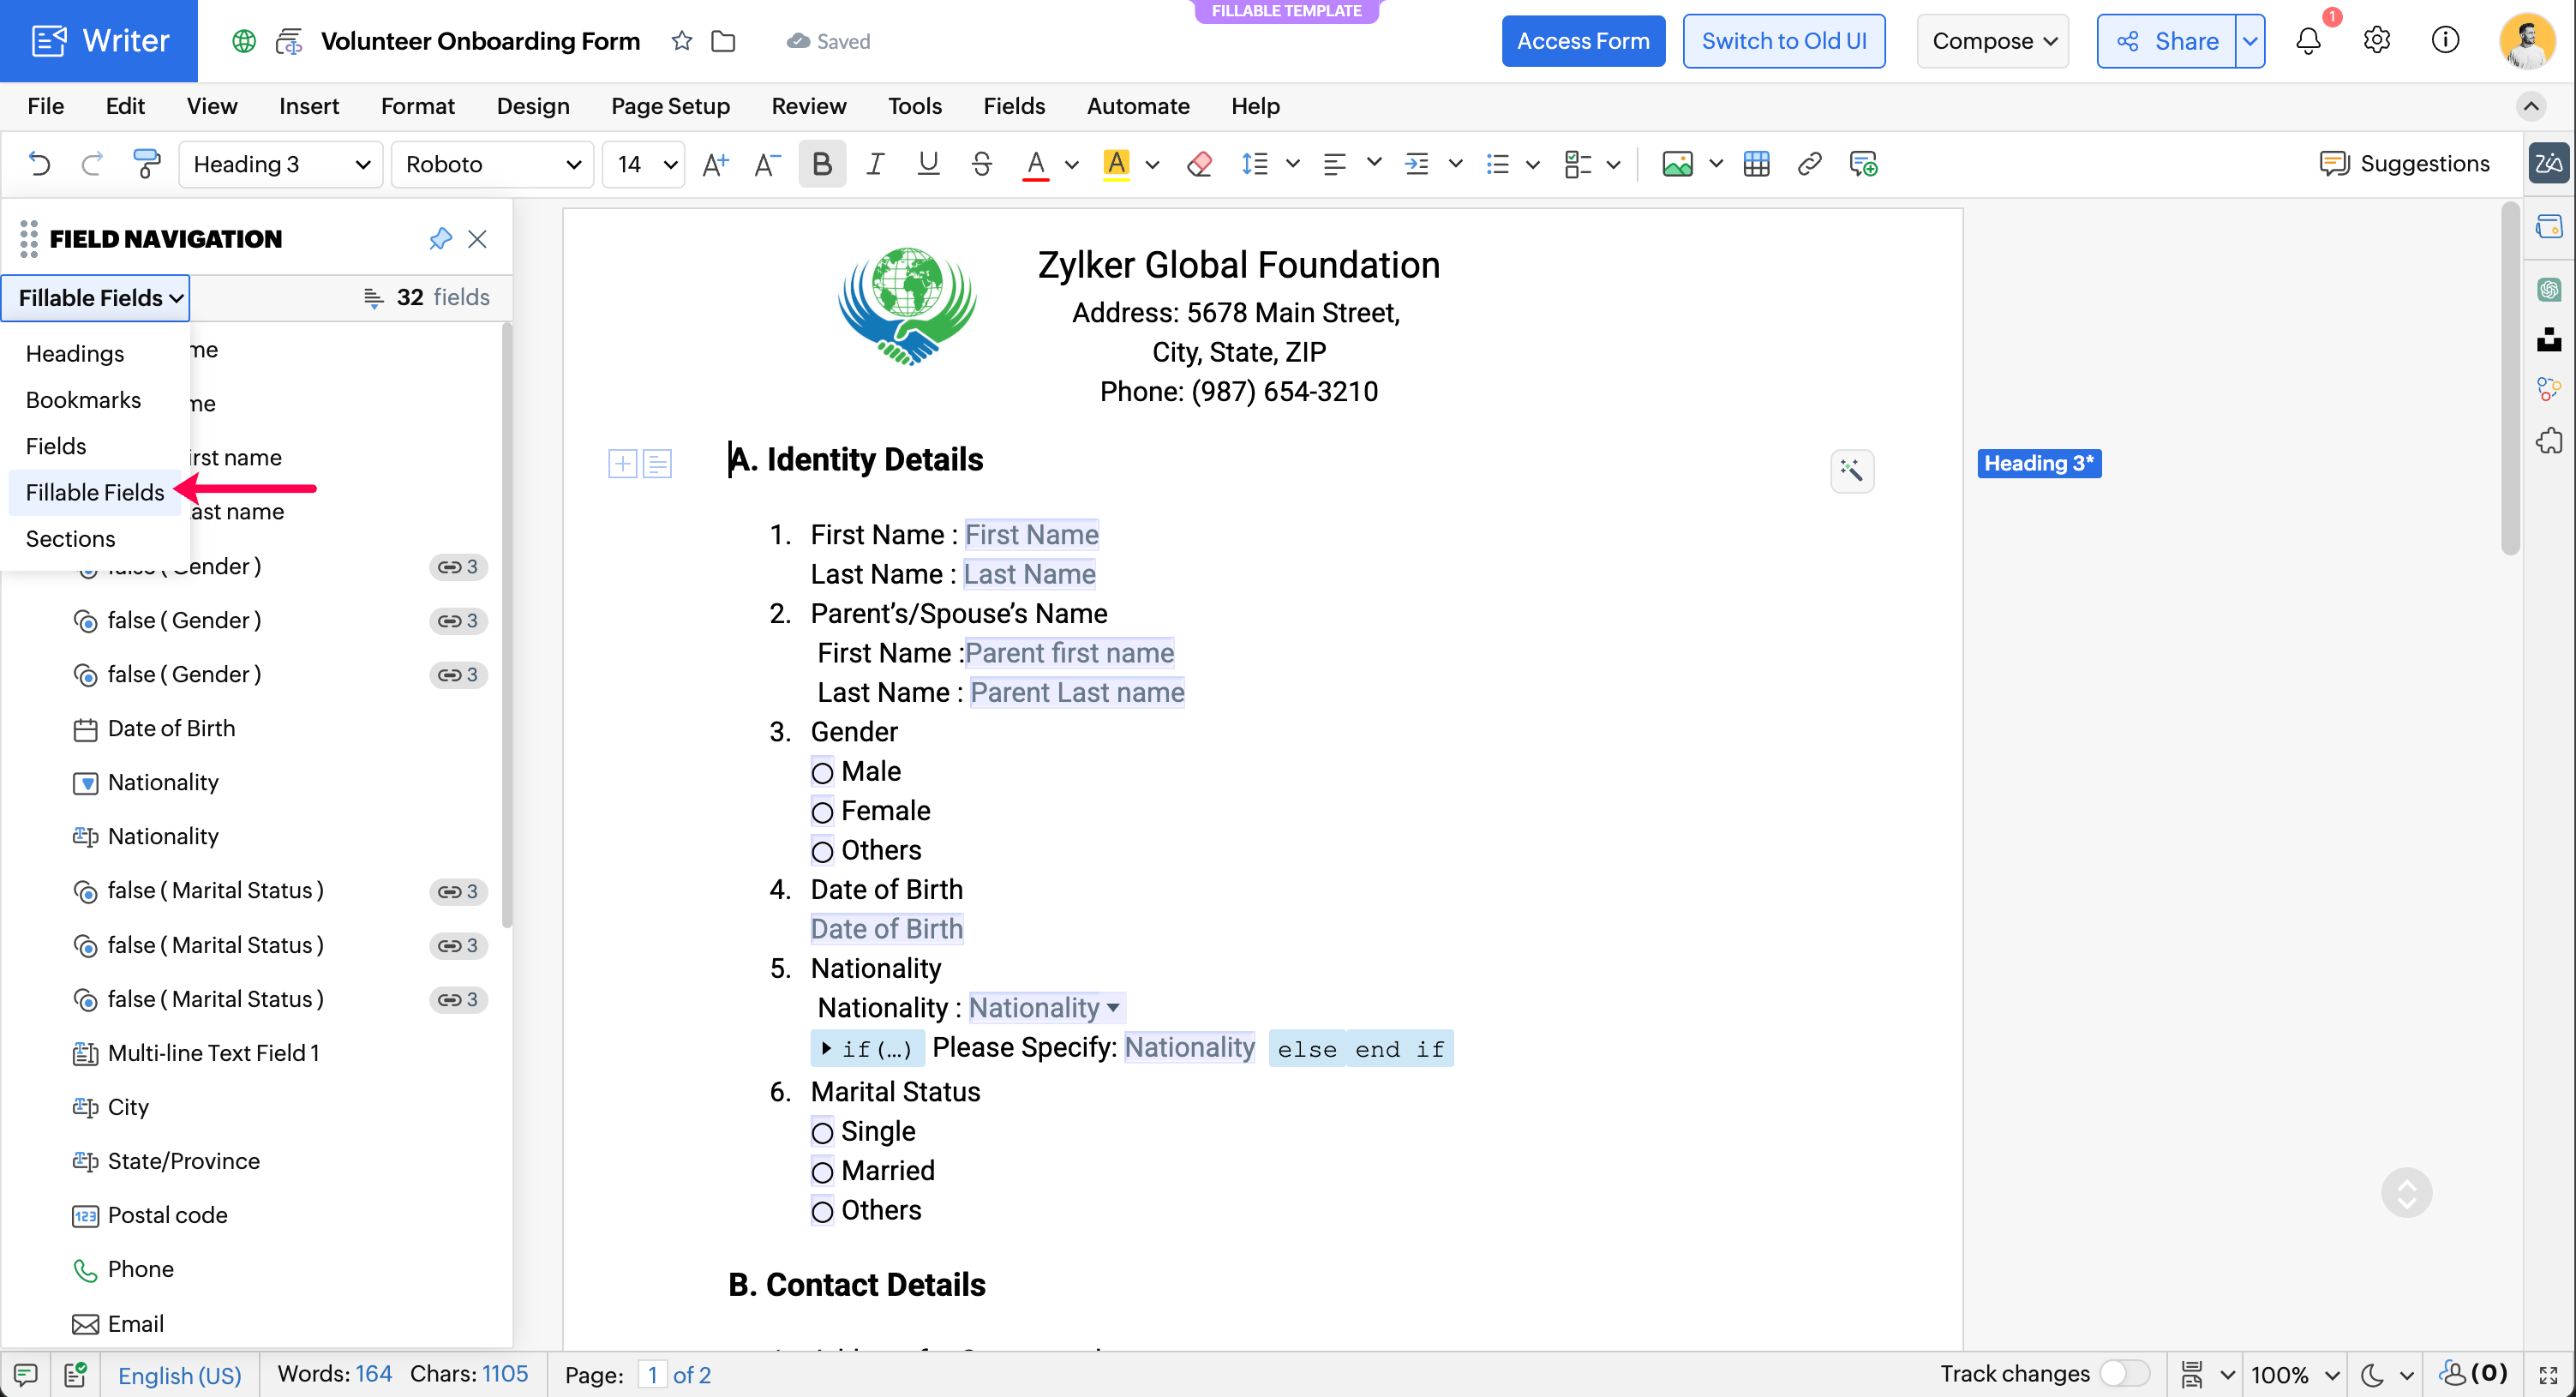Screen dimensions: 2576x1397
Task: Select the Male radio button
Action: click(822, 773)
